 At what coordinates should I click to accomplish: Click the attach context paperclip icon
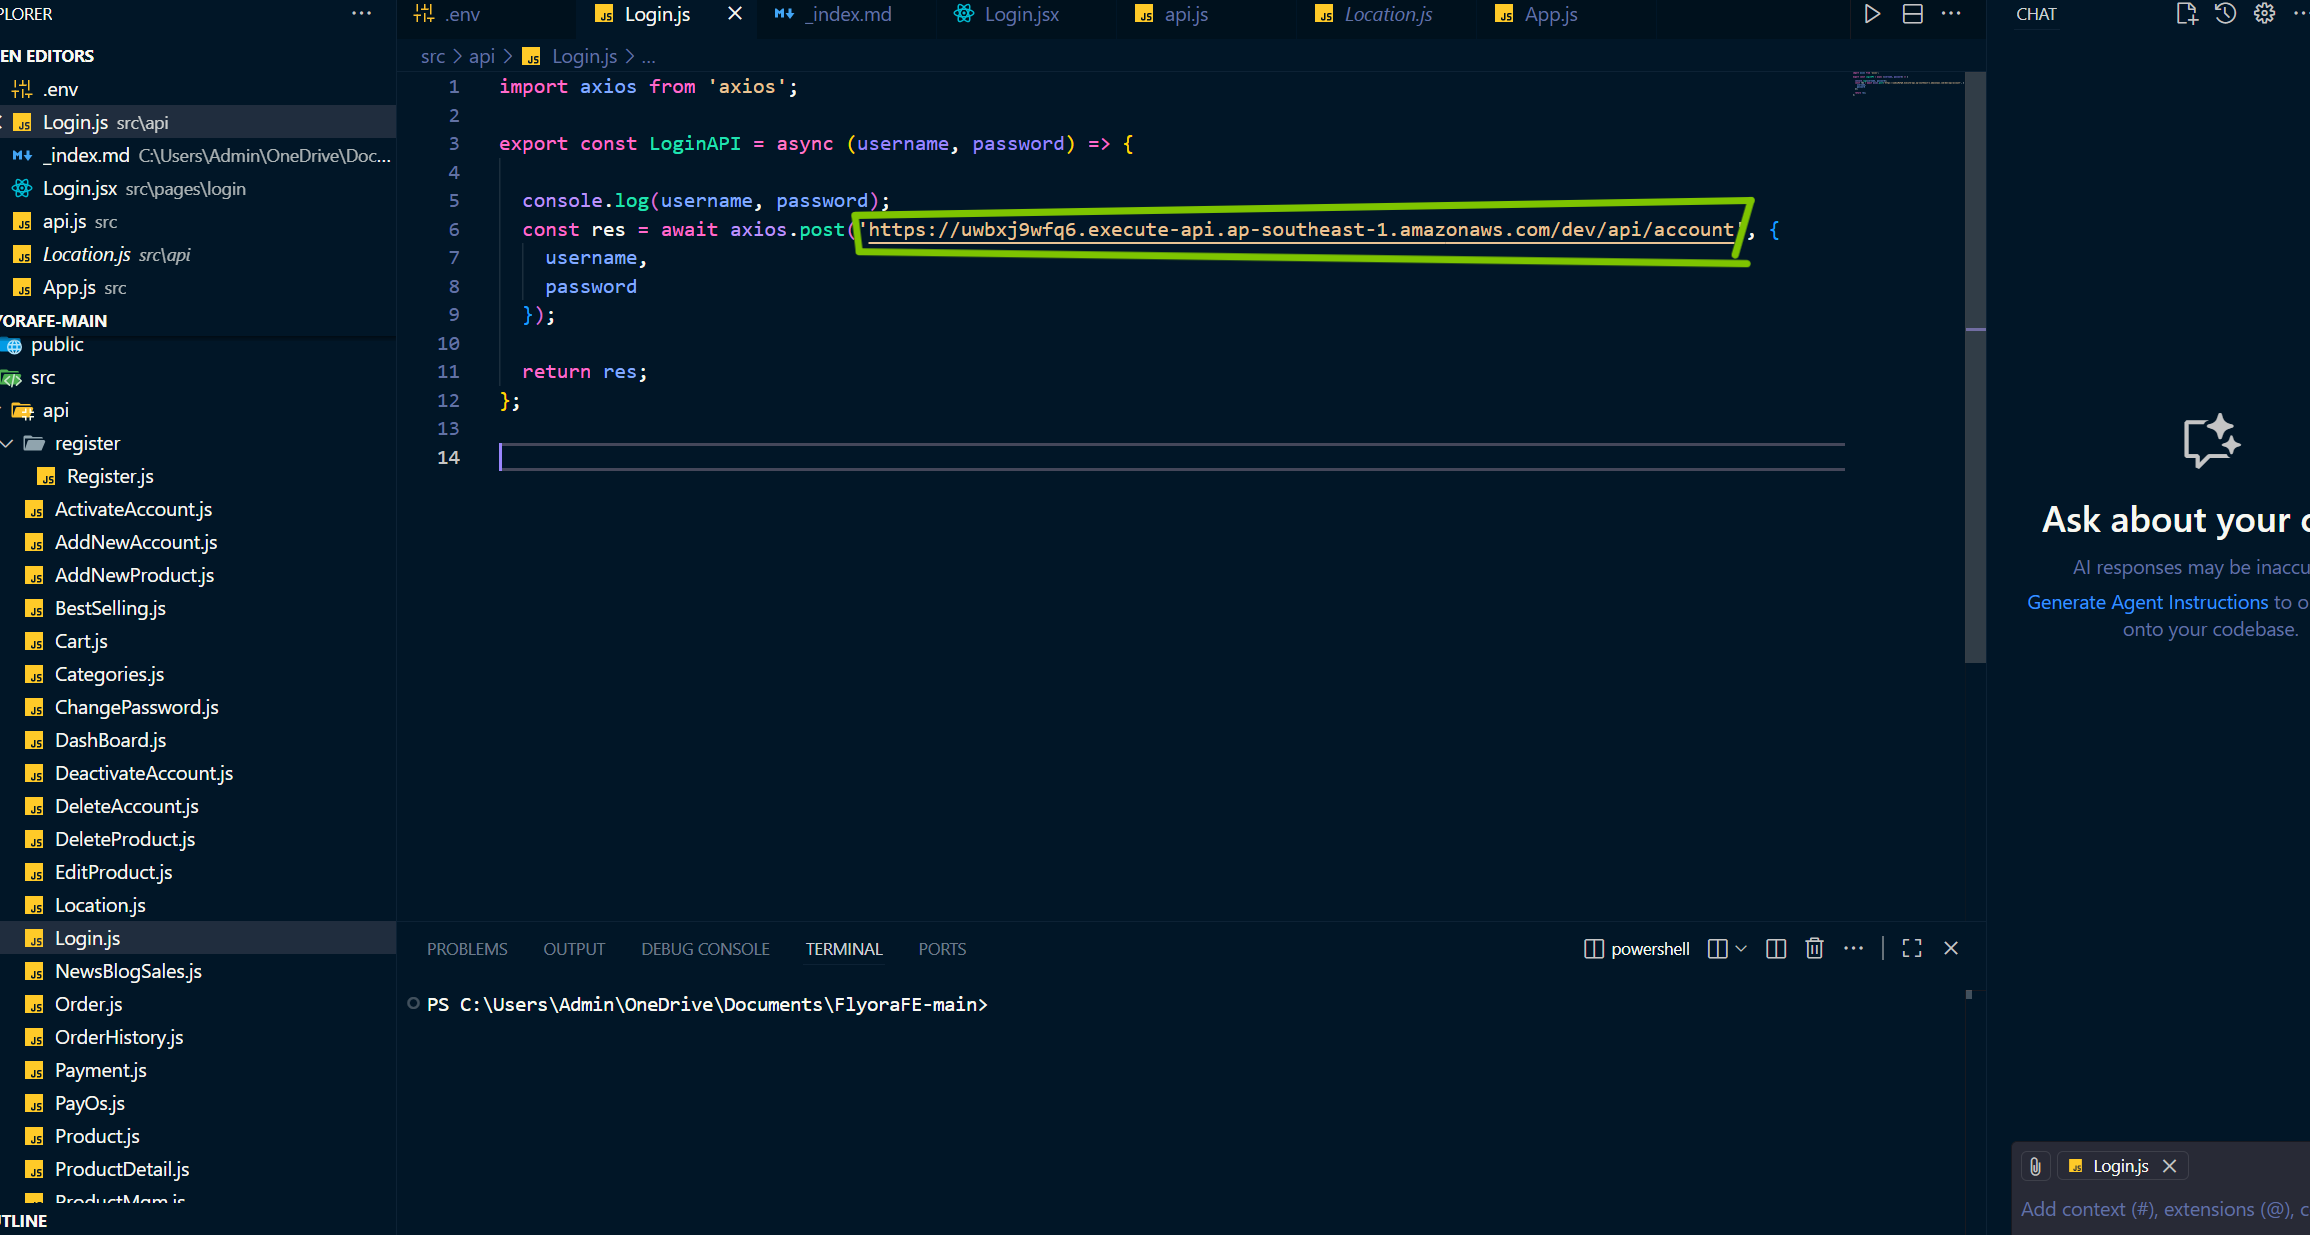click(2035, 1166)
